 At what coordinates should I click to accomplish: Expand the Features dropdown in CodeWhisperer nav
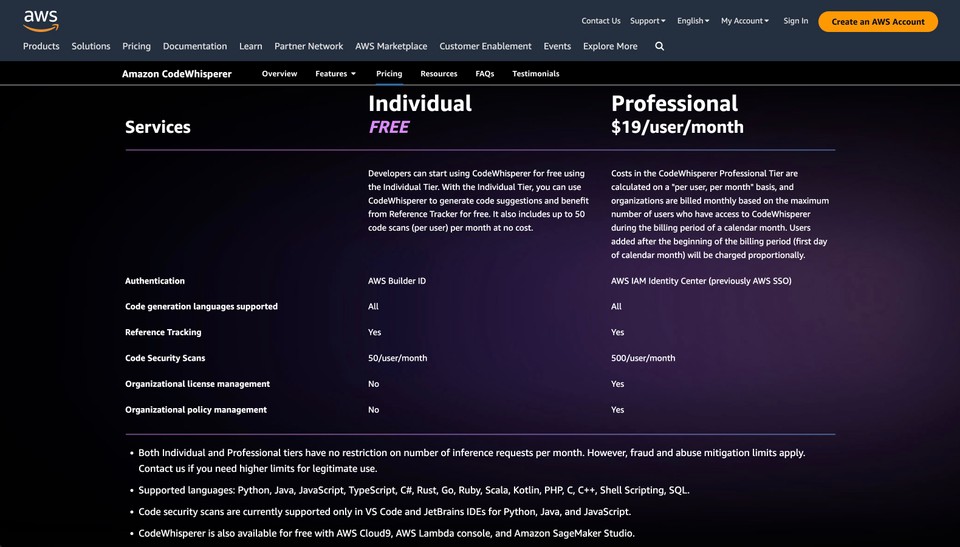click(x=336, y=74)
